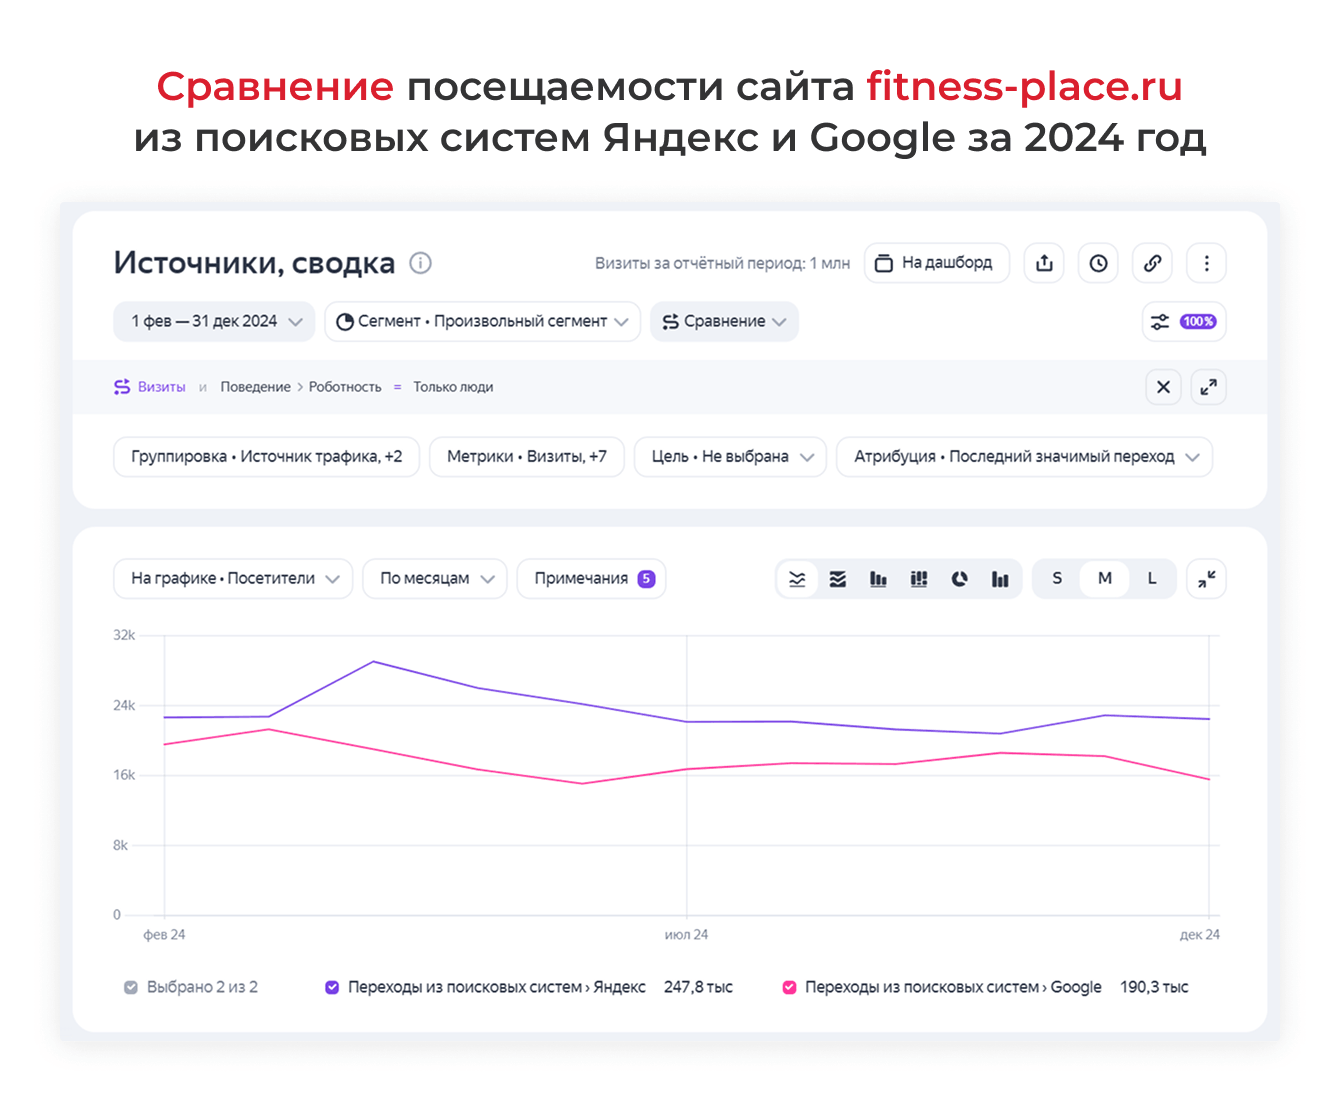The image size is (1340, 1101).
Task: Click the info icon beside "Источники, сводка"
Action: pyautogui.click(x=421, y=263)
